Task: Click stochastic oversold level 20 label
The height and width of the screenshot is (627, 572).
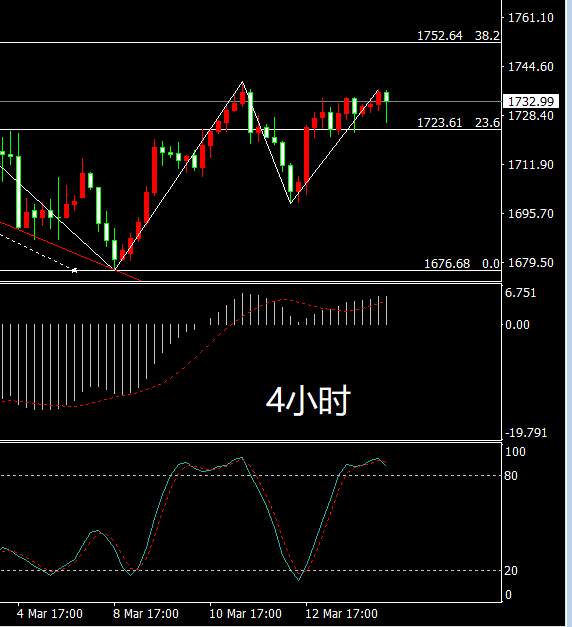Action: pos(511,571)
